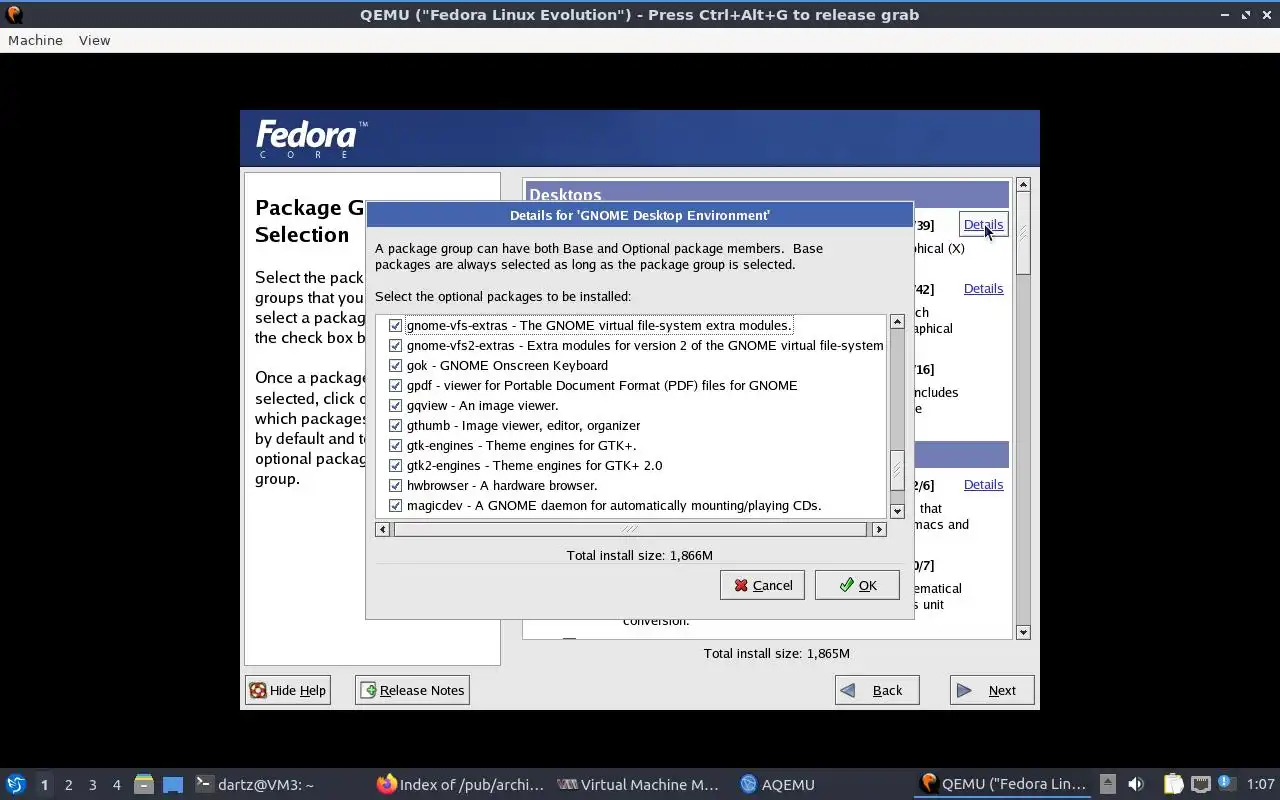Switch to Virtual Machine Manager in taskbar
This screenshot has height=800, width=1280.
click(x=638, y=785)
